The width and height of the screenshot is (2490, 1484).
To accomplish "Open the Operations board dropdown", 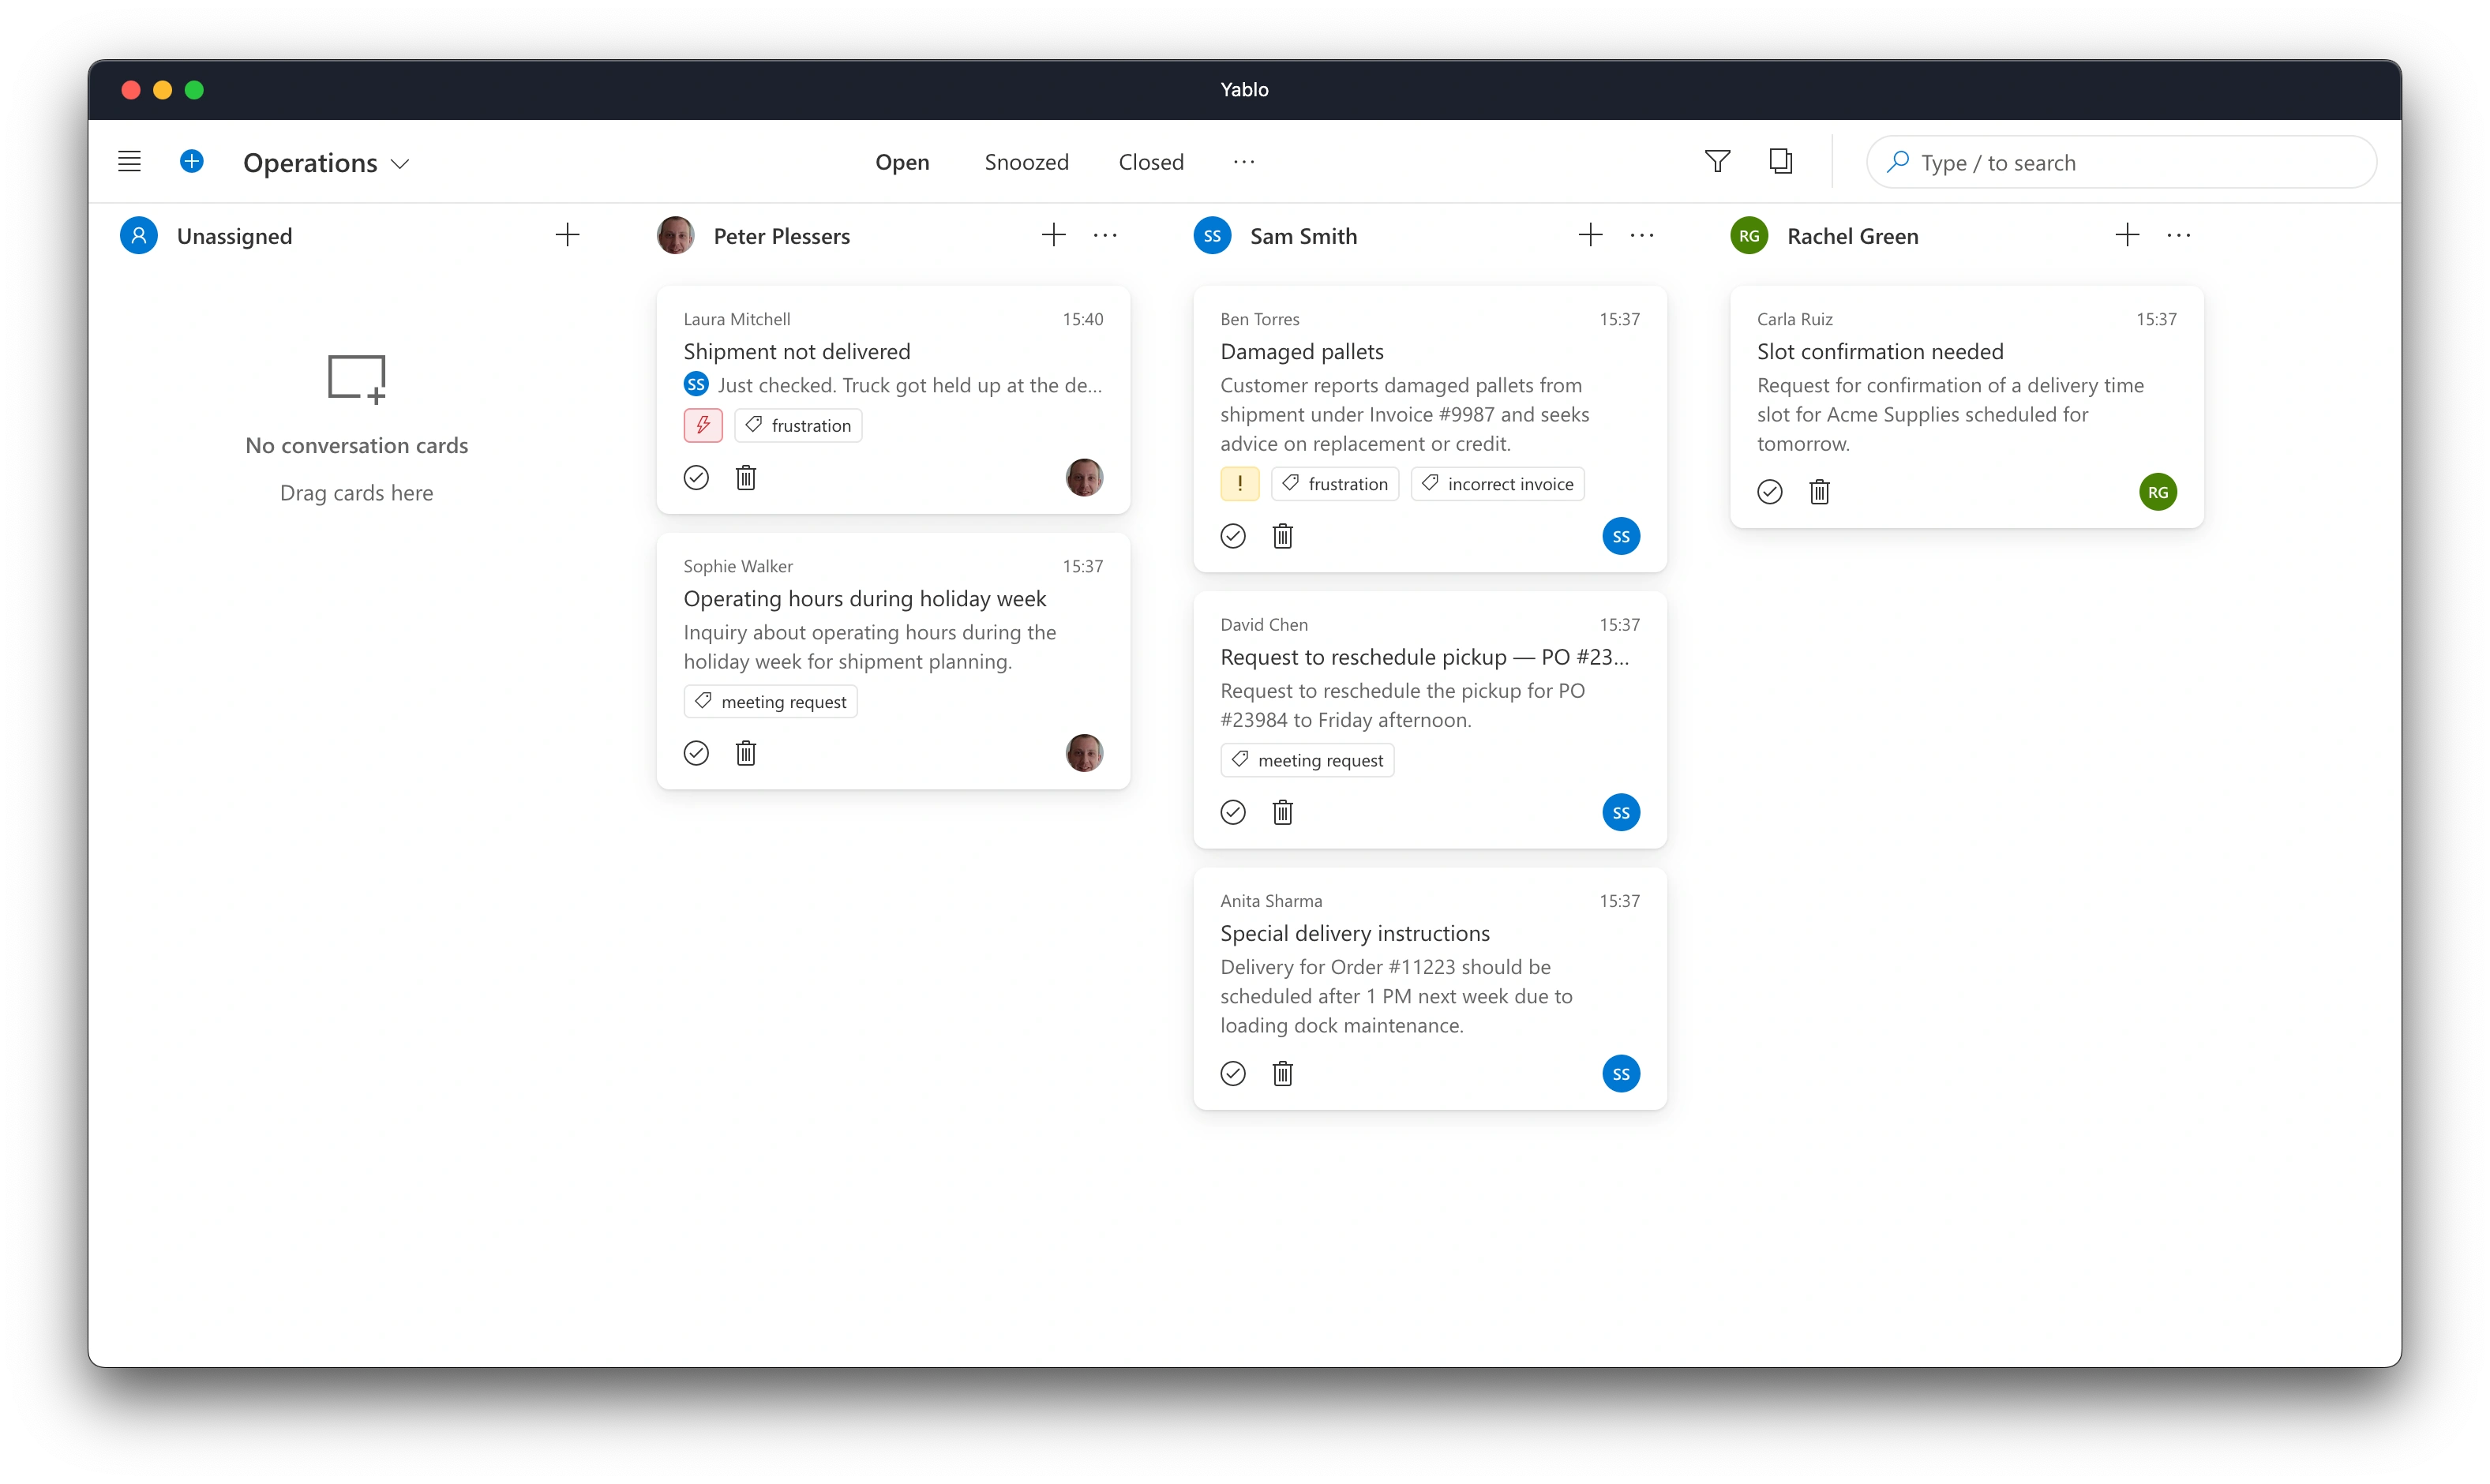I will (400, 163).
